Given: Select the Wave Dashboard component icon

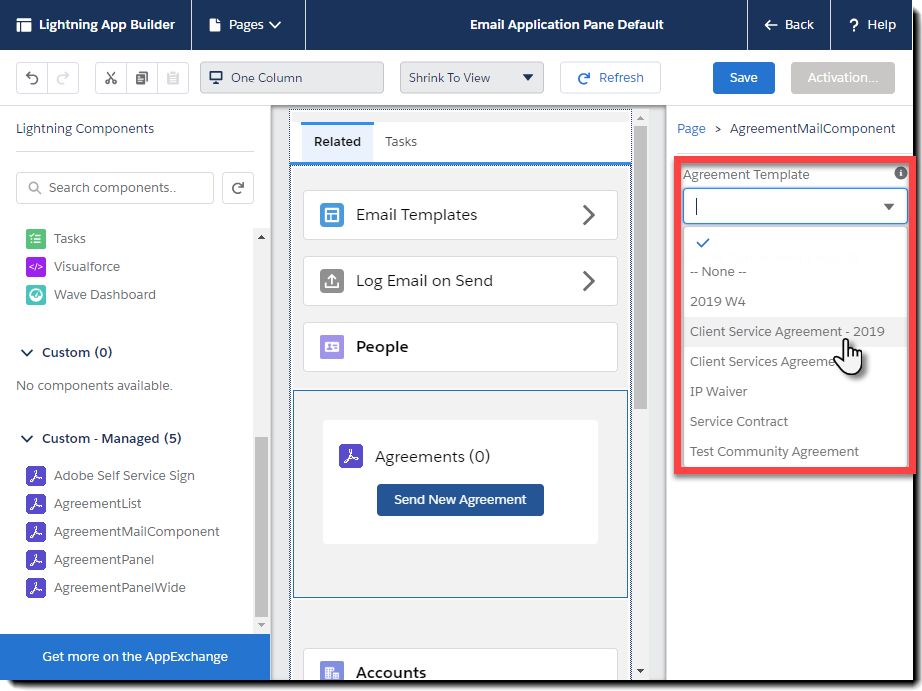Looking at the screenshot, I should pos(36,295).
